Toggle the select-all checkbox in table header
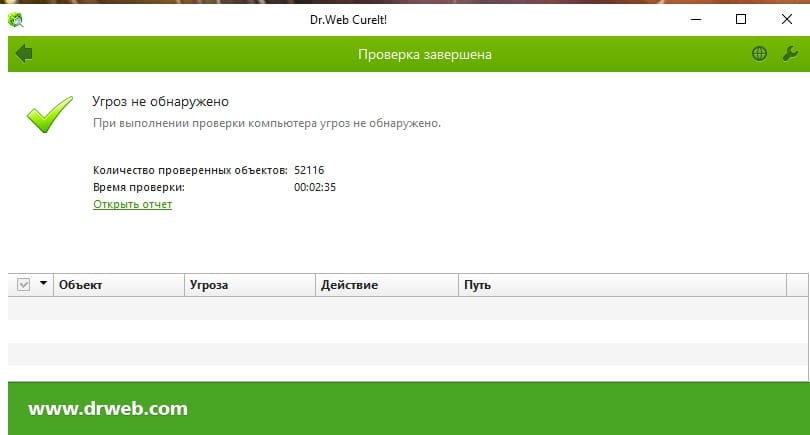 click(24, 285)
